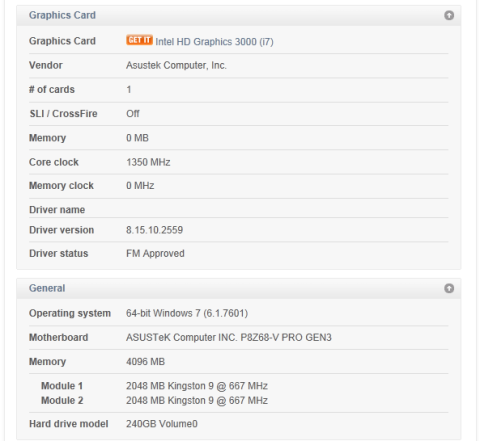Click the Memory clock label
Screen dimensions: 480x441
pyautogui.click(x=61, y=186)
